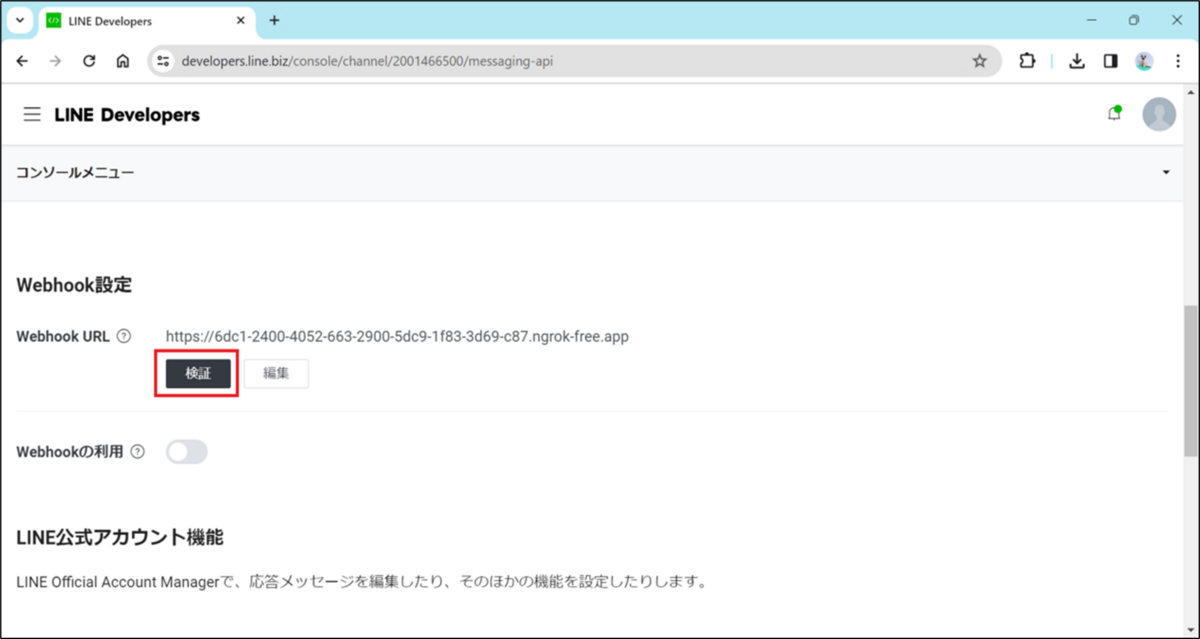Open a new browser tab
This screenshot has width=1200, height=639.
274,20
